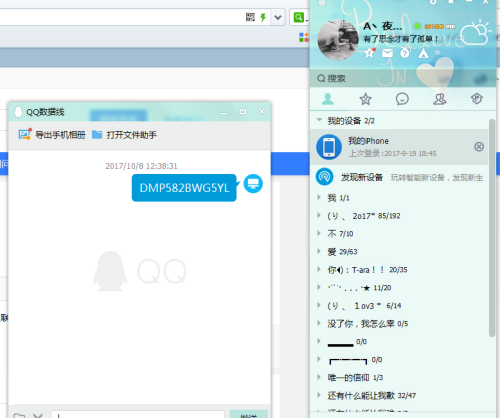Remove iPhone device with circled X
The height and width of the screenshot is (418, 500).
click(x=479, y=147)
